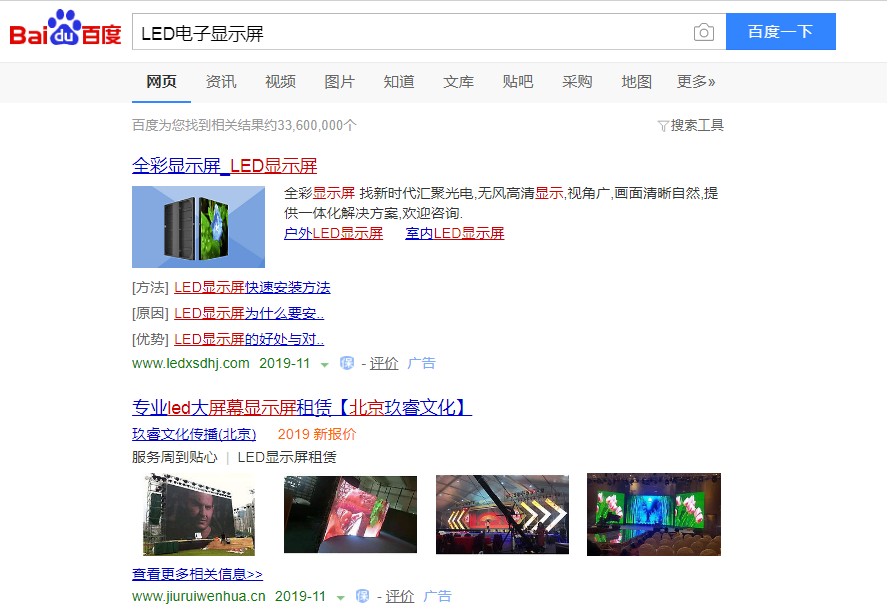
Task: Open LED显示屏为什么要安.. link
Action: tap(249, 313)
